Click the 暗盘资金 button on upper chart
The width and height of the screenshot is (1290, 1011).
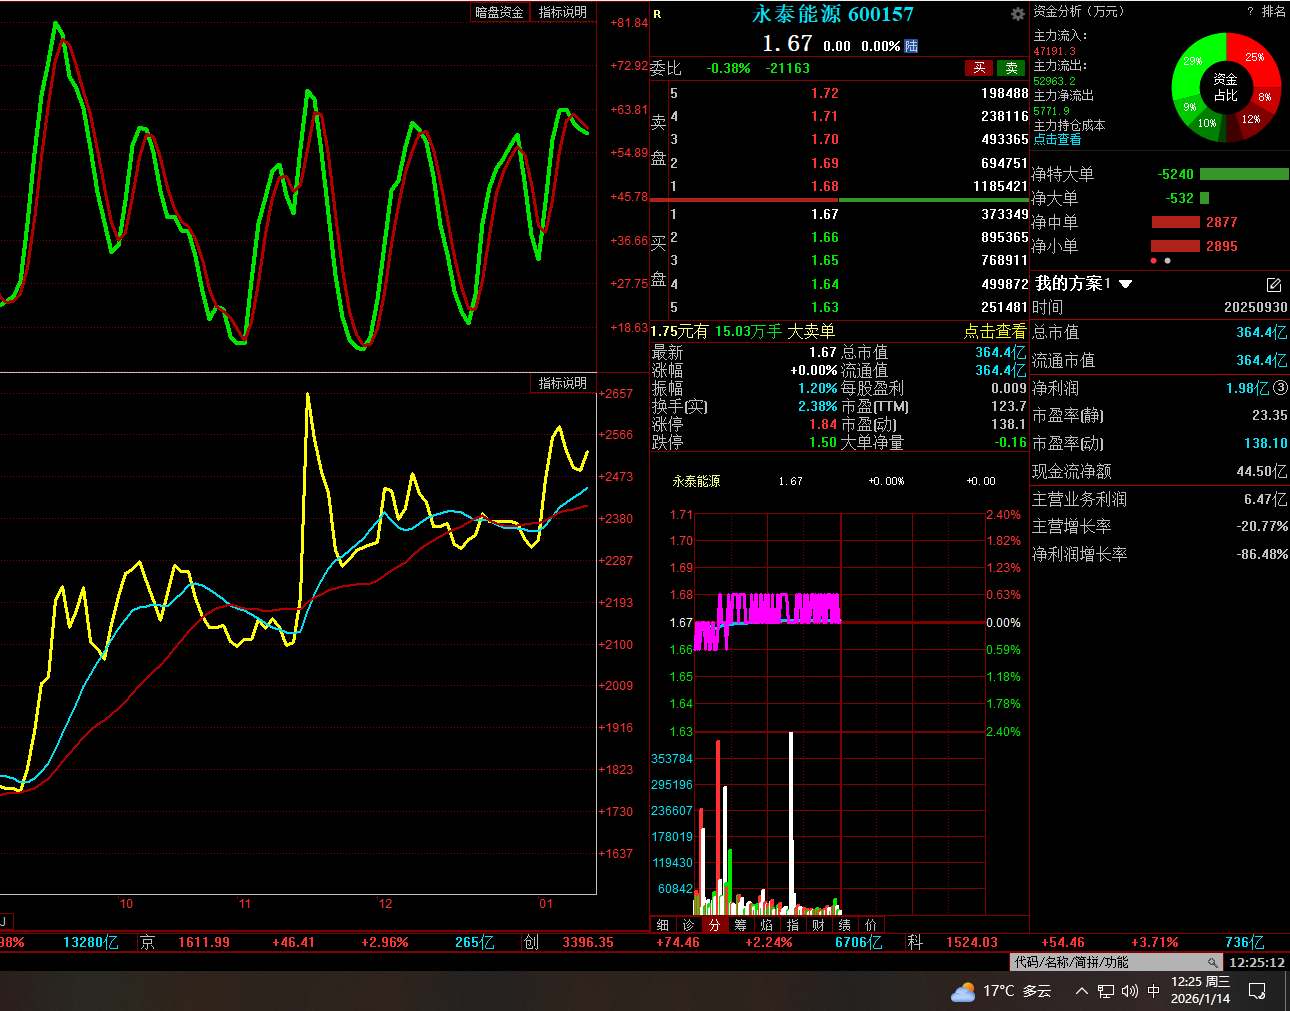[x=499, y=12]
